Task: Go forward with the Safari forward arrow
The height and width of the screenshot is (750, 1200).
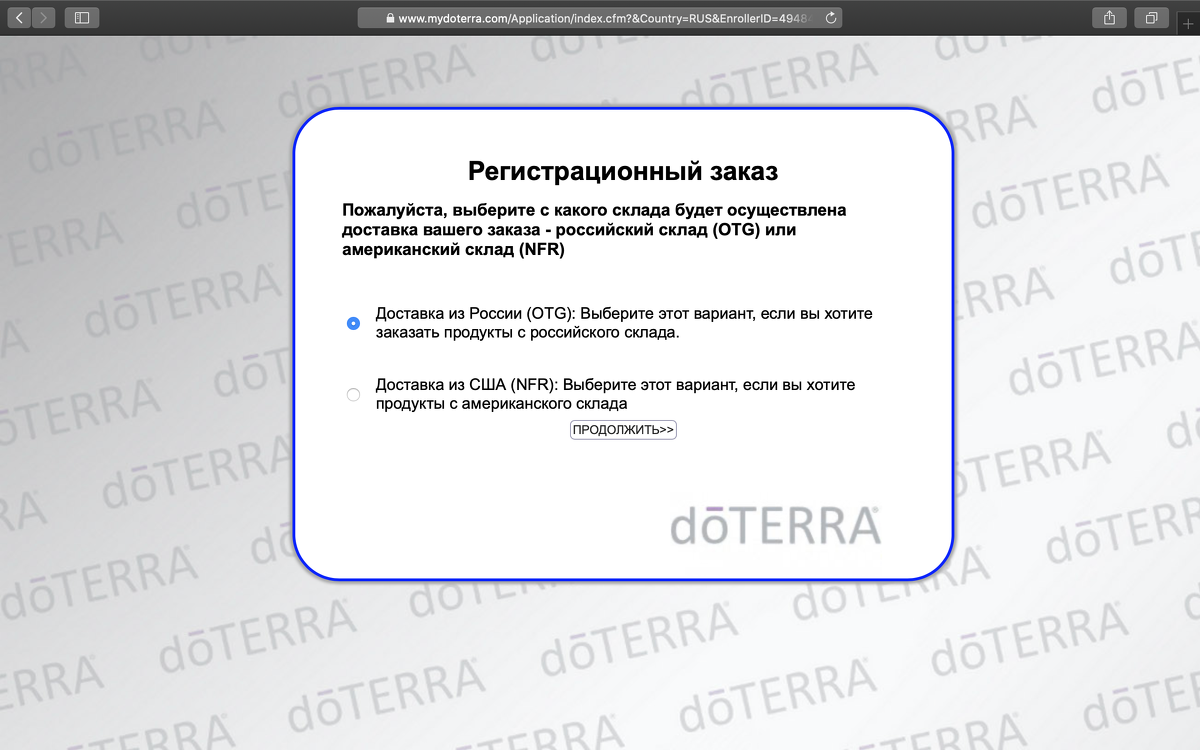Action: (44, 17)
